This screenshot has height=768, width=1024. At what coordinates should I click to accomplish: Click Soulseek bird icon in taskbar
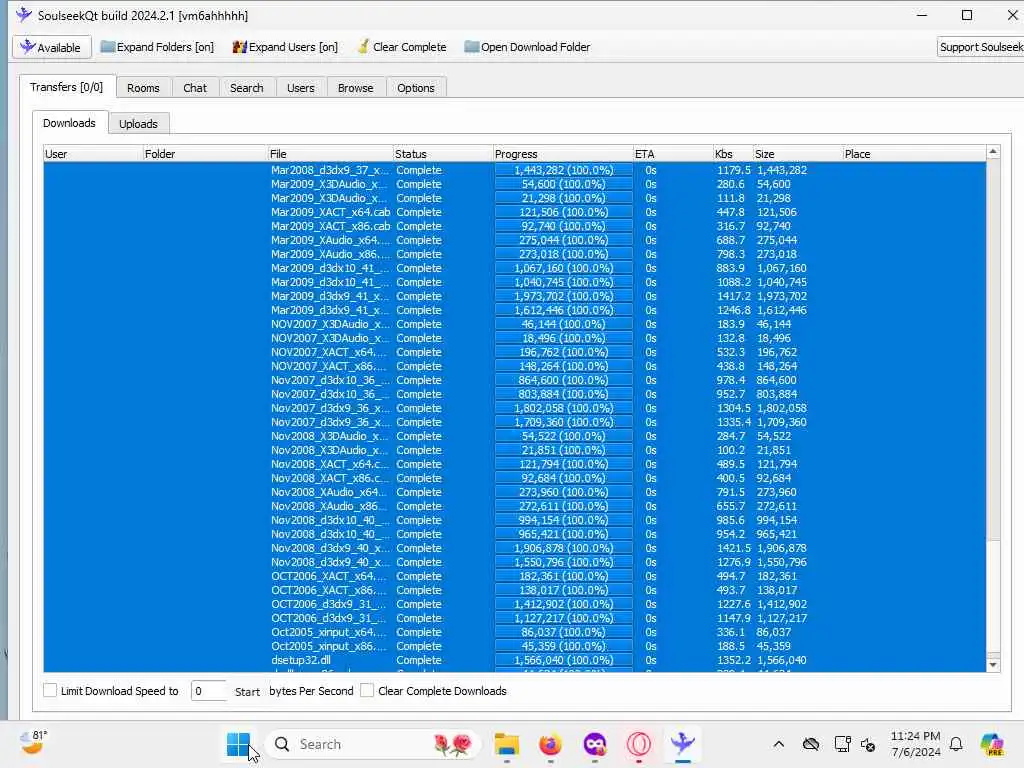(682, 744)
